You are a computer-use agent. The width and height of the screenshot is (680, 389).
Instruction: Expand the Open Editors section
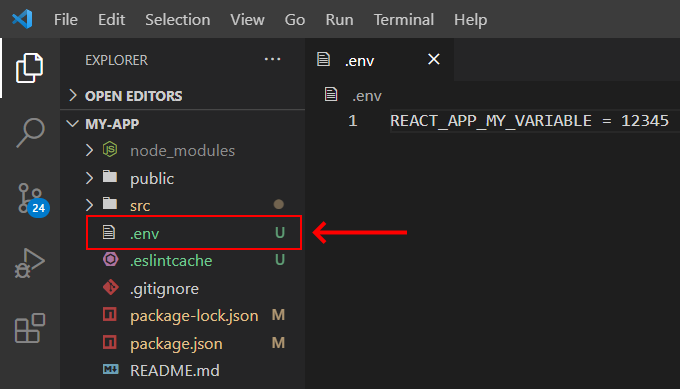click(x=73, y=95)
